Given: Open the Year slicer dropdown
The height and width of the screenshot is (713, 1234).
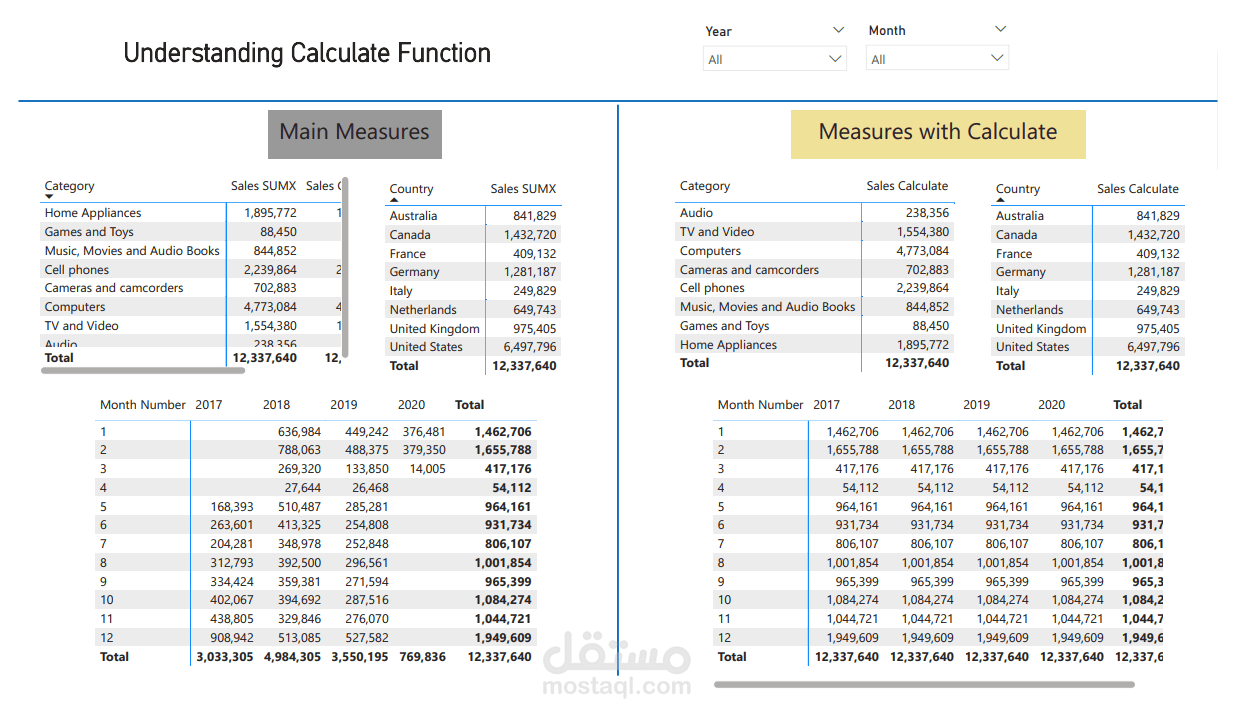Looking at the screenshot, I should (x=775, y=59).
